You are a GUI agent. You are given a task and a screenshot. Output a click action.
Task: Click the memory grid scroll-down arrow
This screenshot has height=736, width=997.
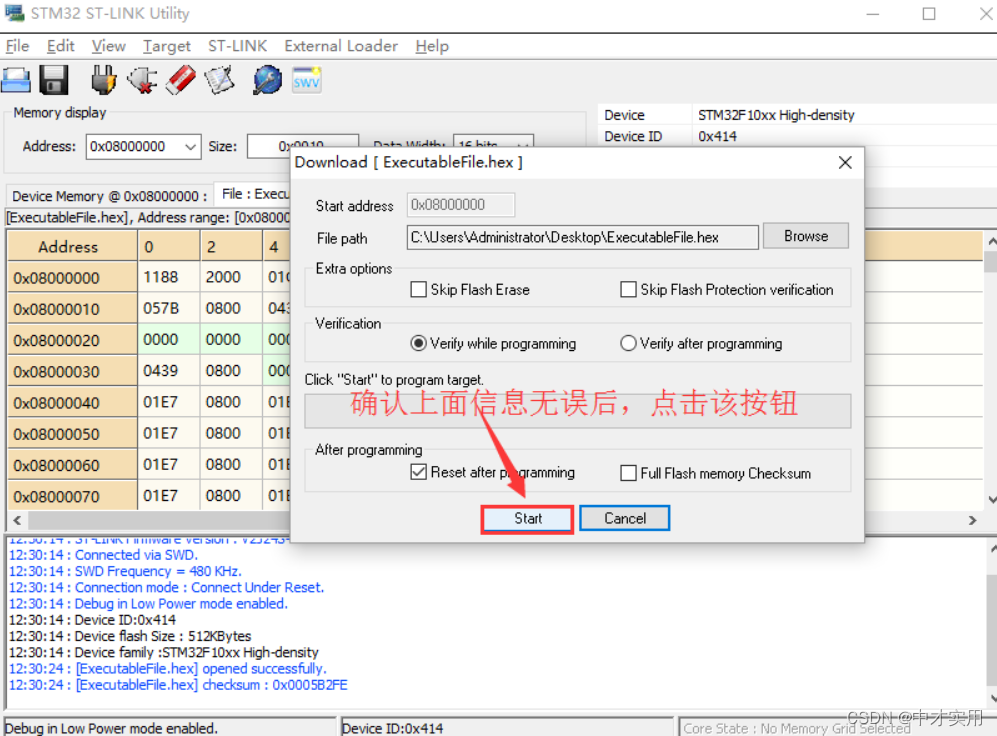[991, 500]
